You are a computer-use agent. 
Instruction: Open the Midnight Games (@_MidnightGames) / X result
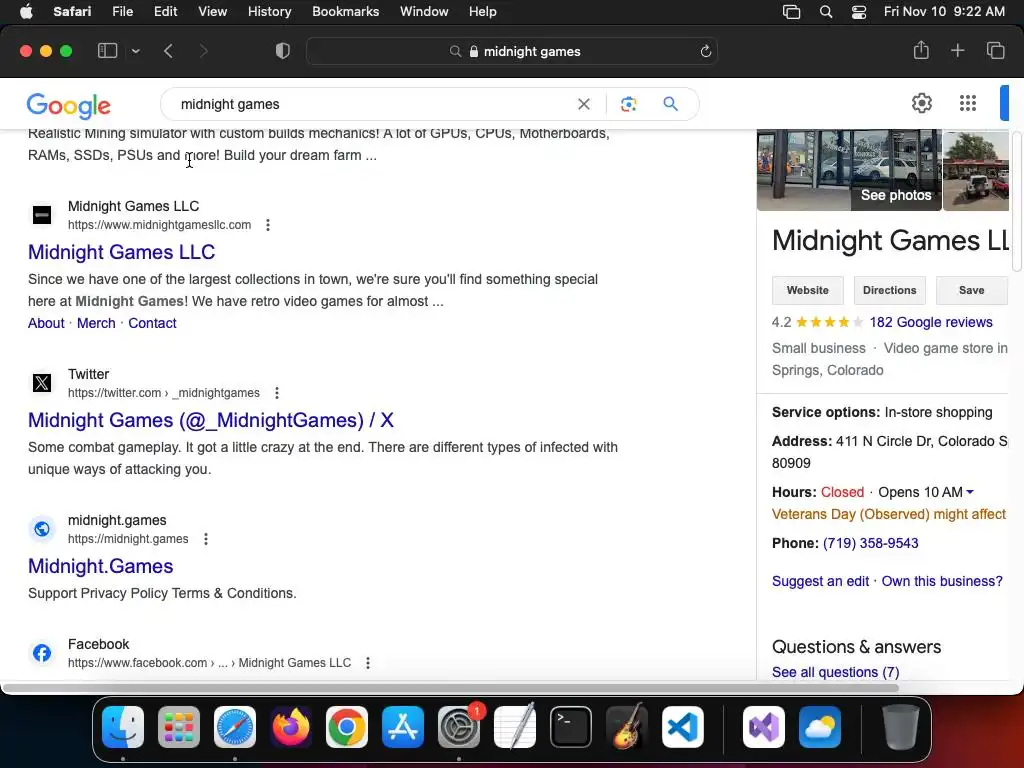pos(211,420)
